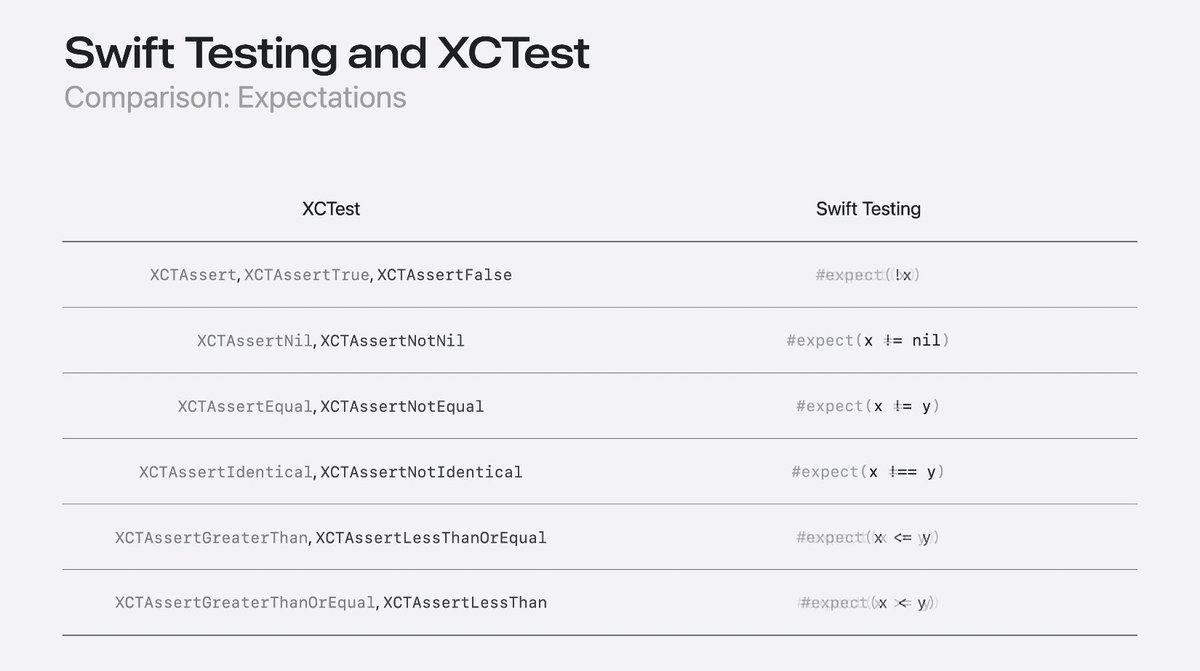Click XCTAssertTrue in first row
1200x671 pixels.
point(306,275)
